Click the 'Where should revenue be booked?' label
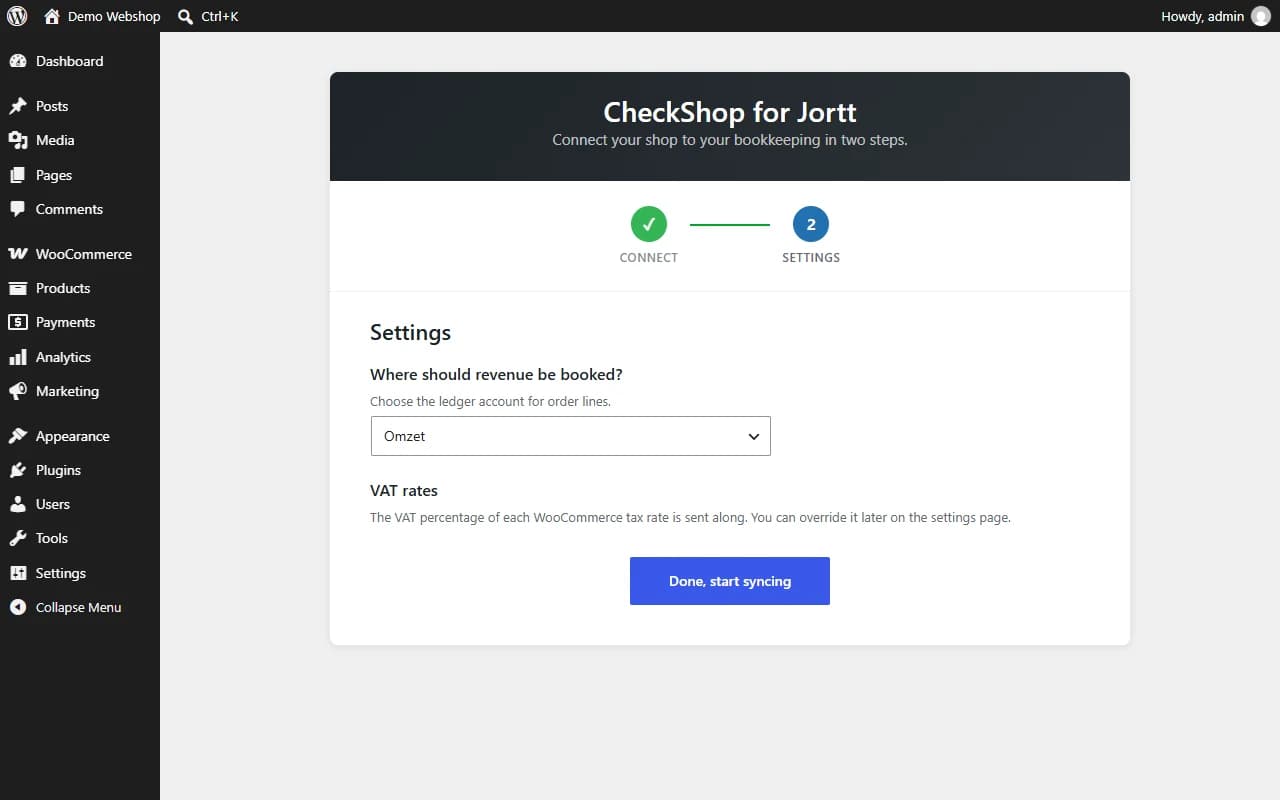The image size is (1280, 800). pyautogui.click(x=496, y=374)
